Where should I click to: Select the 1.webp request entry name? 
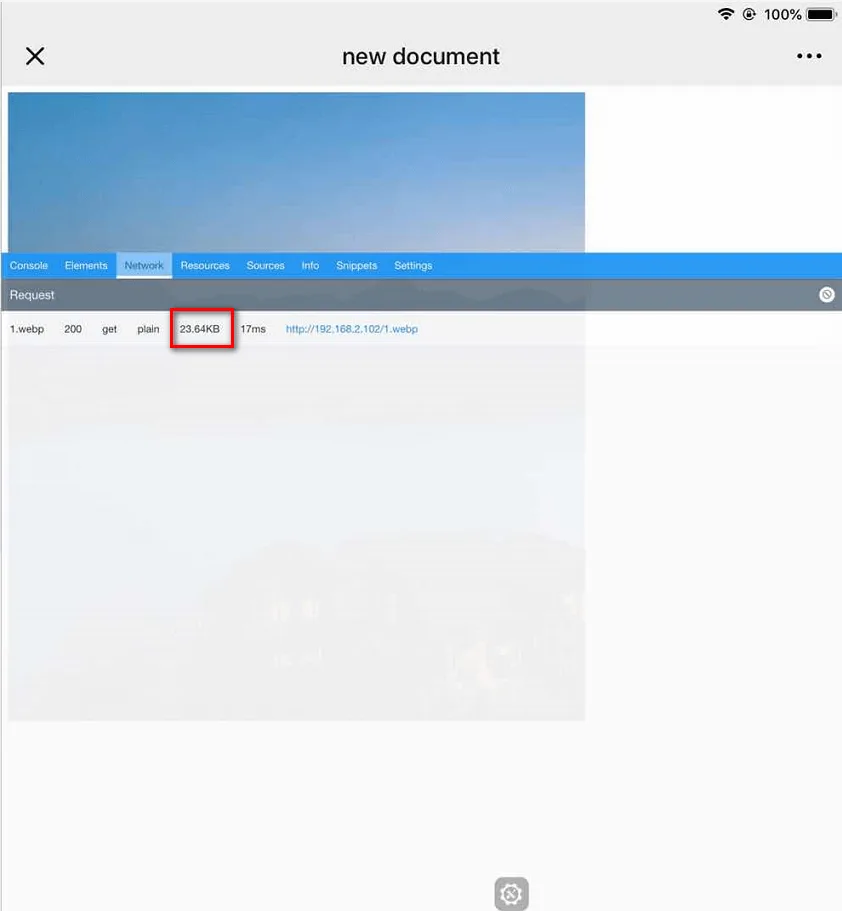(27, 329)
